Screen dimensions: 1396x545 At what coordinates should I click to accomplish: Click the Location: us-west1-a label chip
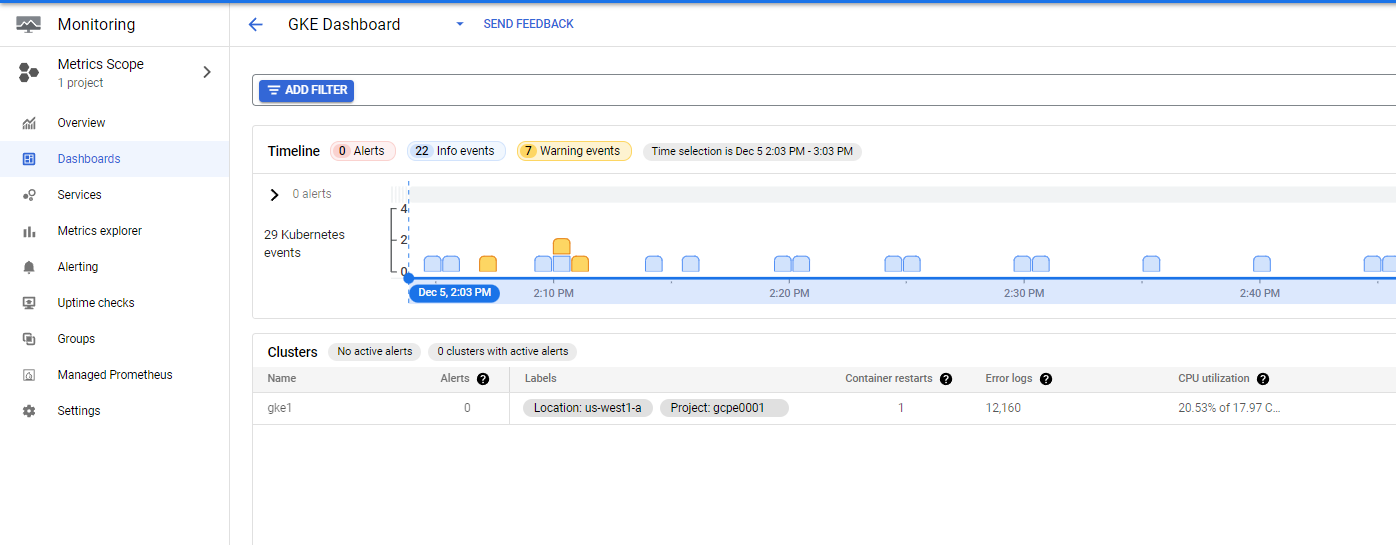click(x=588, y=408)
